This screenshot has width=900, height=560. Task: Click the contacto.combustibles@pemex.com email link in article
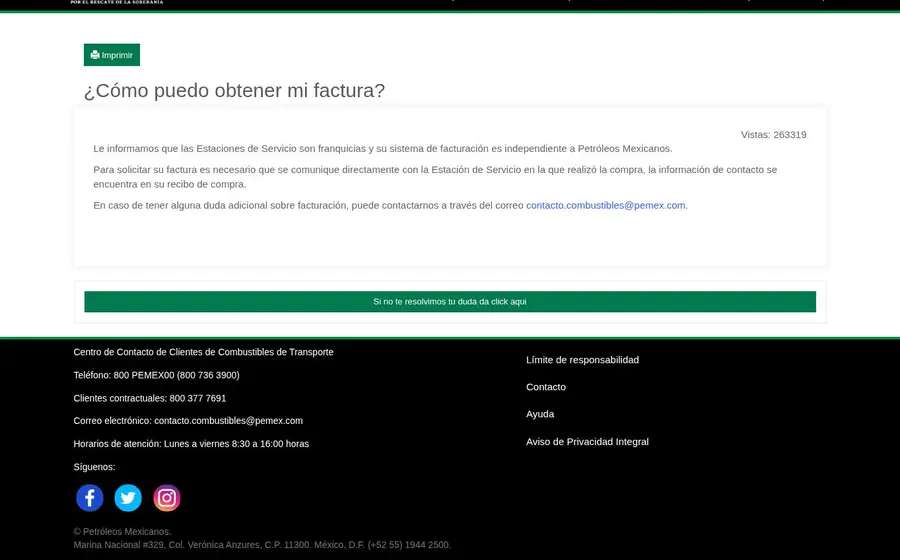pos(606,205)
